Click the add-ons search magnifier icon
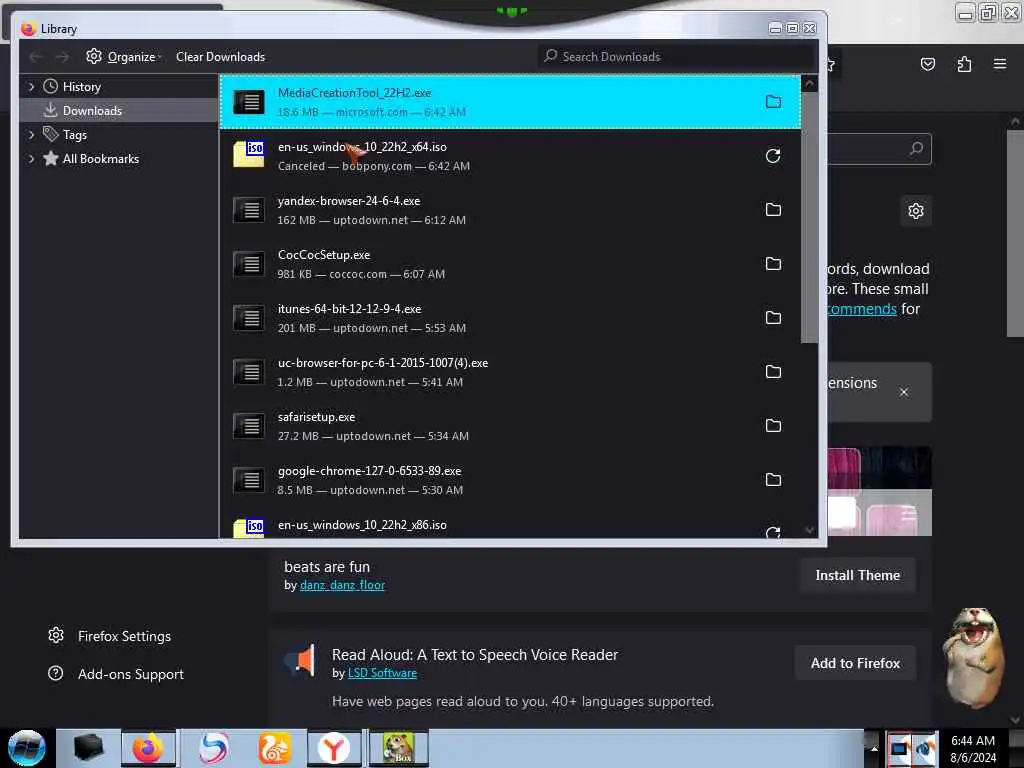The image size is (1024, 768). (x=916, y=149)
